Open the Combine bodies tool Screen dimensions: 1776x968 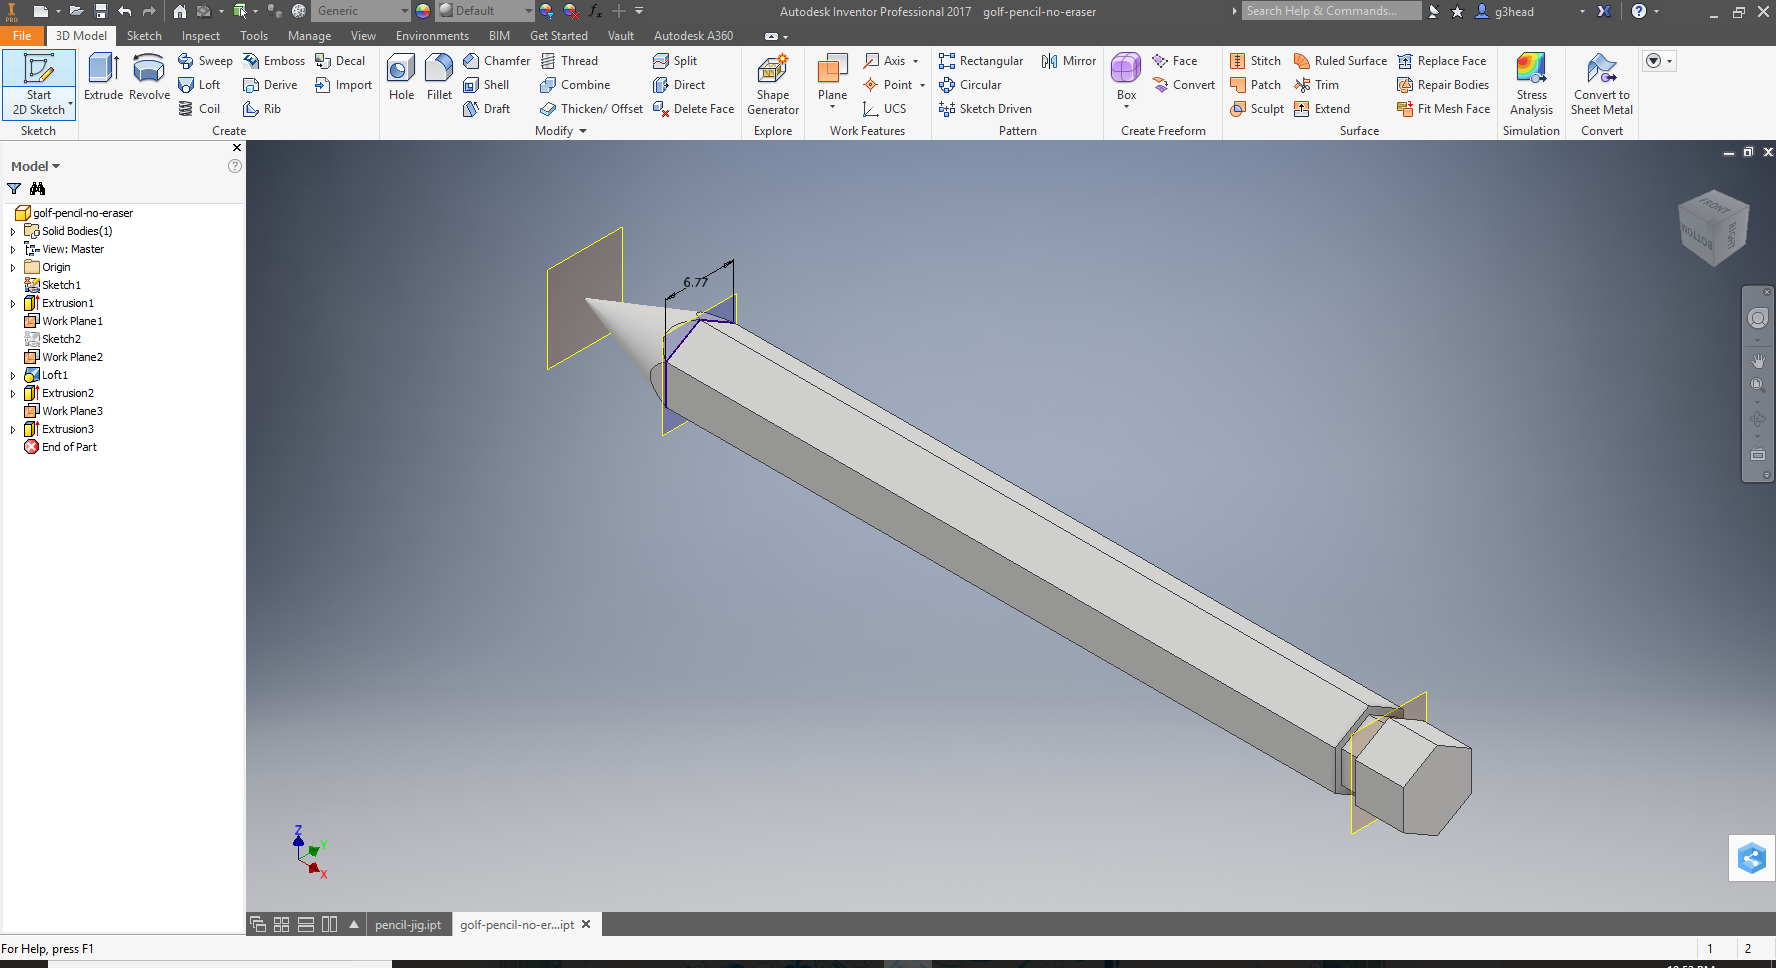pos(575,85)
